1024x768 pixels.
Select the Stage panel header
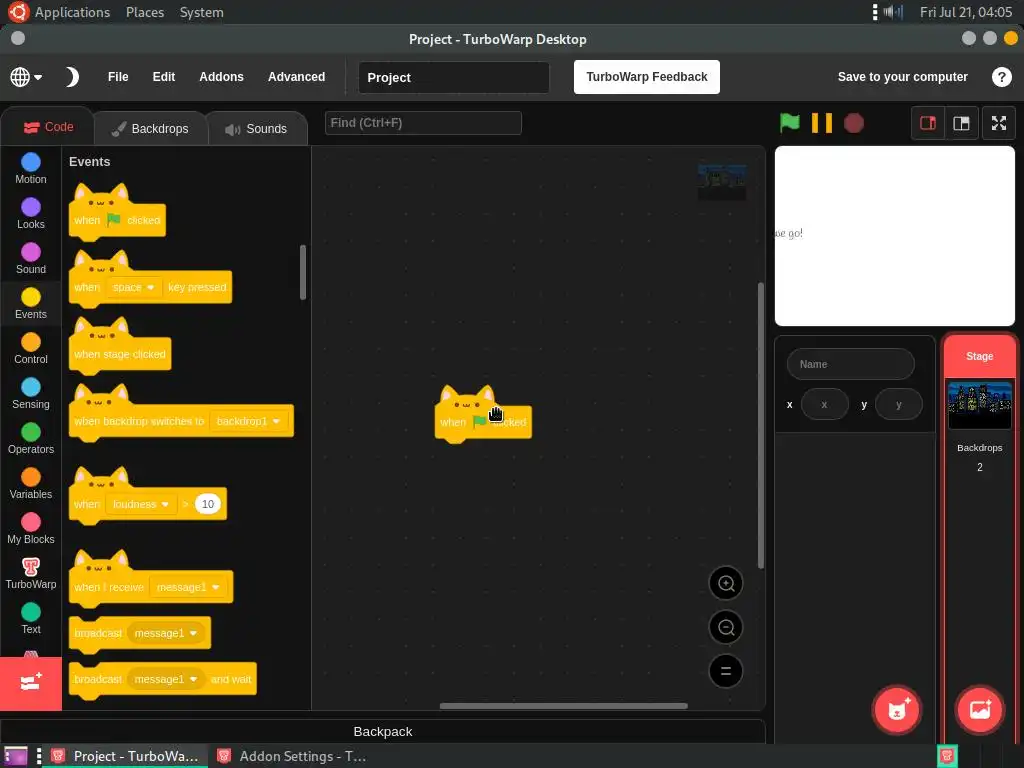980,356
